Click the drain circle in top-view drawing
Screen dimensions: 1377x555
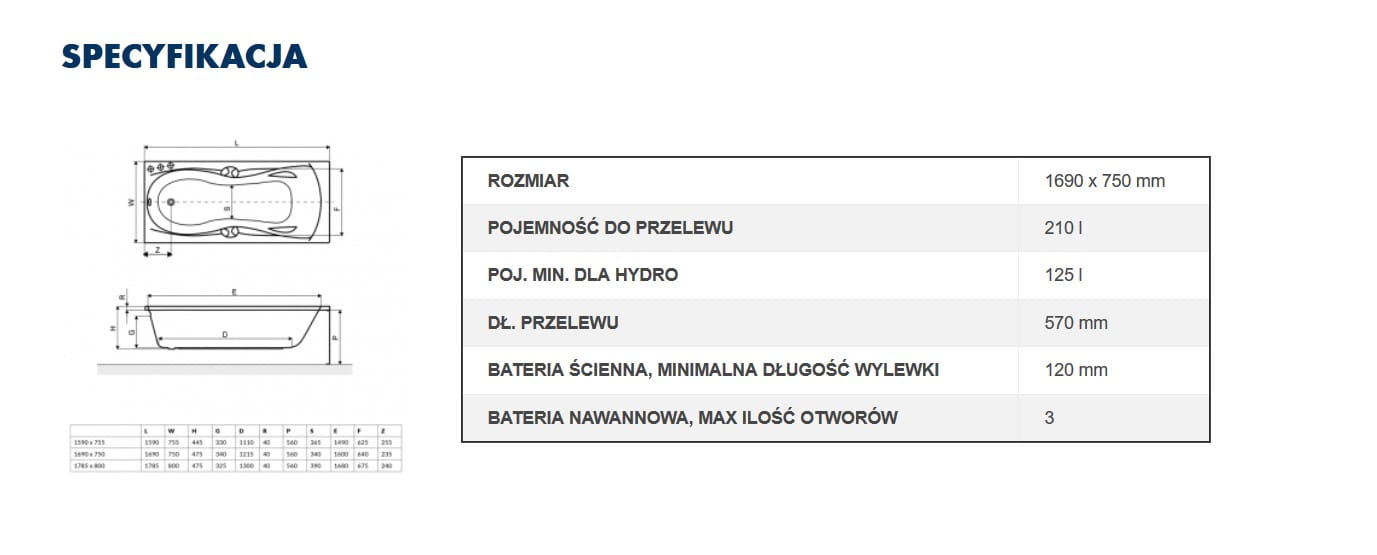pos(171,202)
